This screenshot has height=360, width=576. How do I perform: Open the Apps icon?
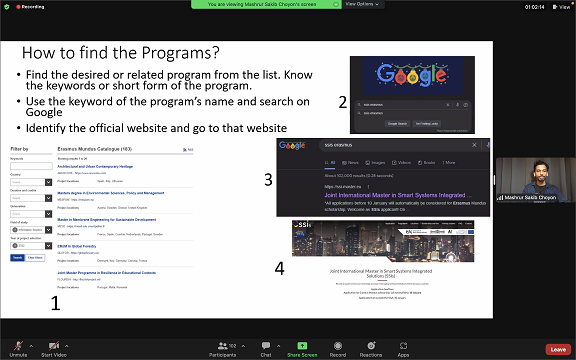403,346
